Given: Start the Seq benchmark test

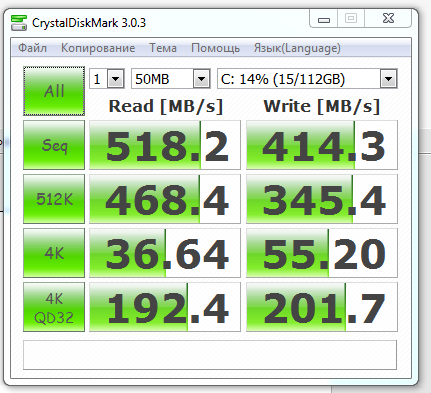Looking at the screenshot, I should (x=54, y=145).
